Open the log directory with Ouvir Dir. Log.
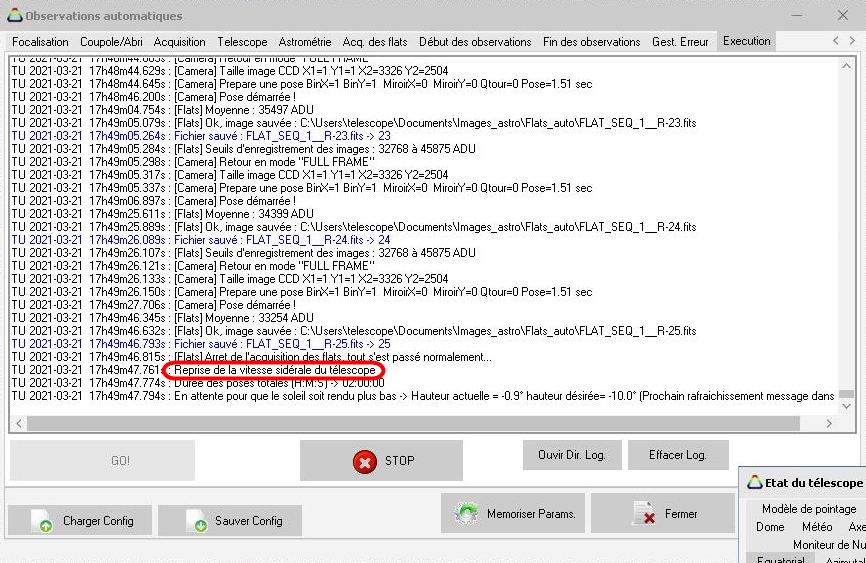The image size is (866, 563). [572, 455]
